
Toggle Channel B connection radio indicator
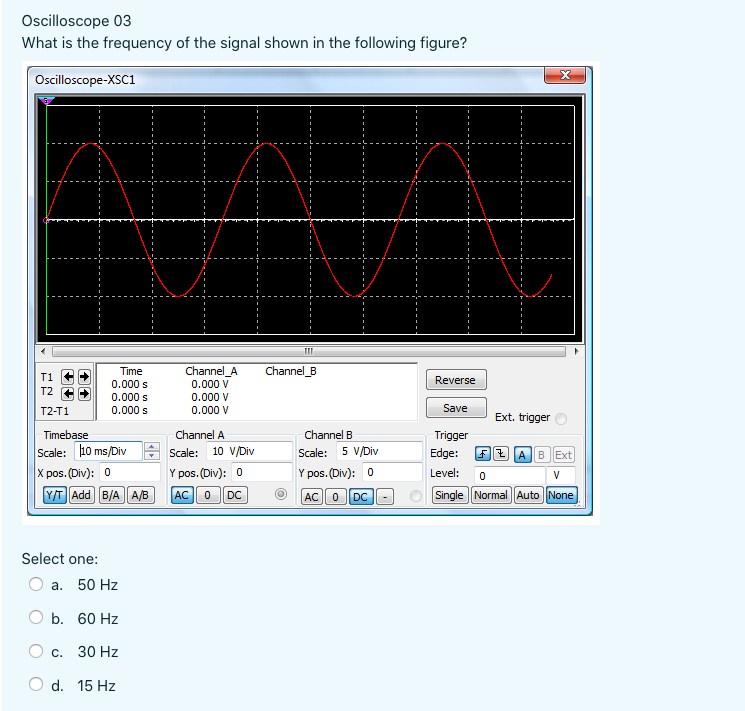click(x=416, y=496)
